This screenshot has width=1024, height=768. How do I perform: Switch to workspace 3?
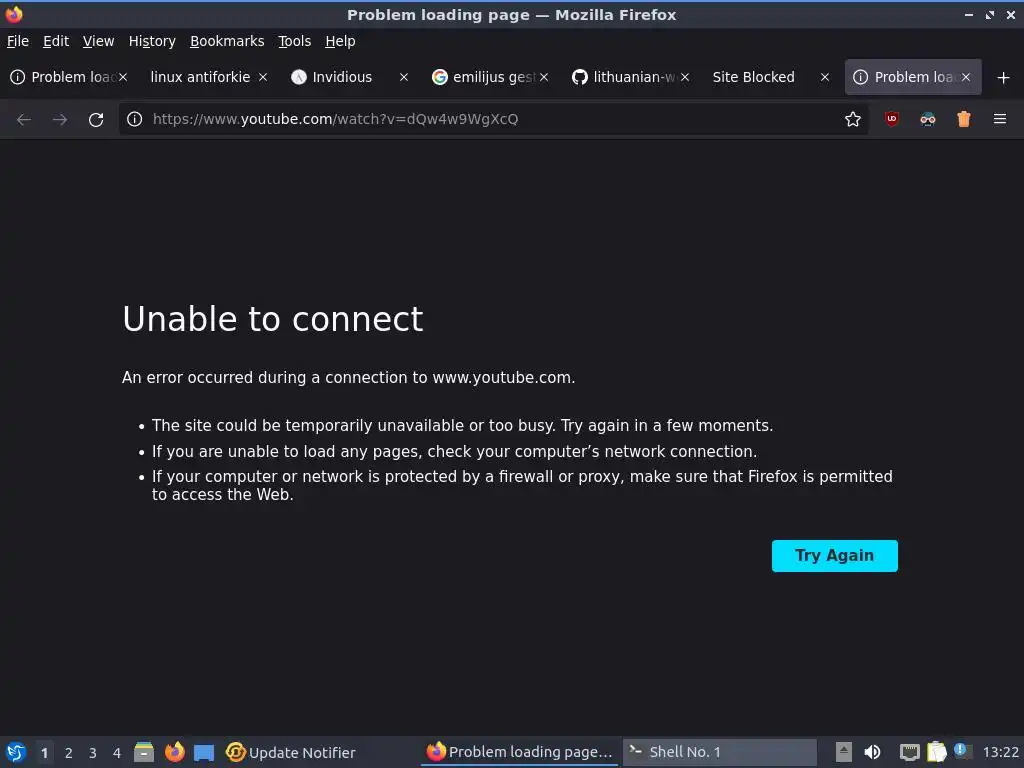[93, 753]
